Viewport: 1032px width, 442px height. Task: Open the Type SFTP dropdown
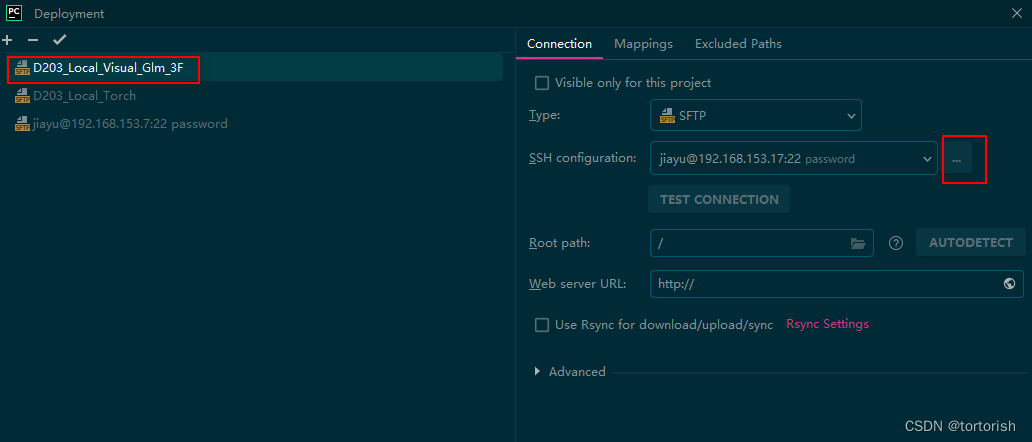coord(755,116)
